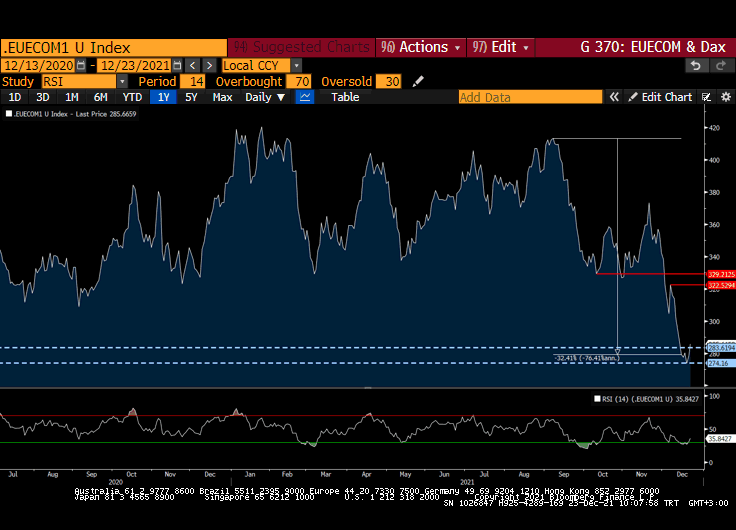Select 1Y time range

(x=163, y=97)
